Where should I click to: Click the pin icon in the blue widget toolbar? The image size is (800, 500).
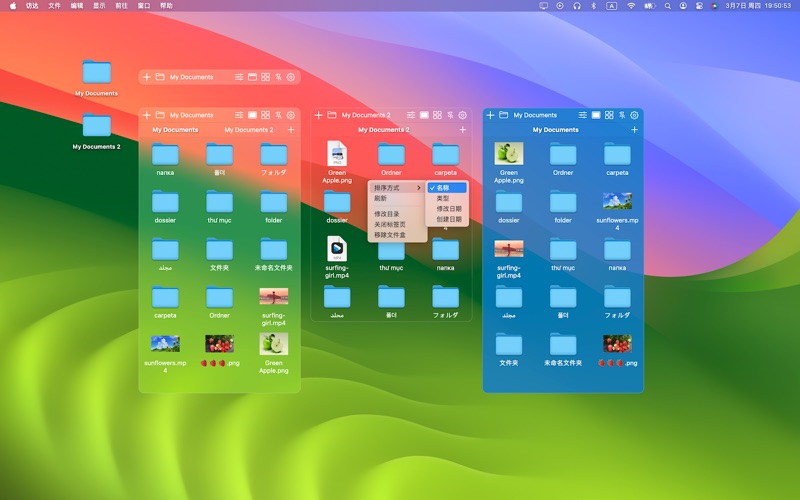tap(622, 115)
